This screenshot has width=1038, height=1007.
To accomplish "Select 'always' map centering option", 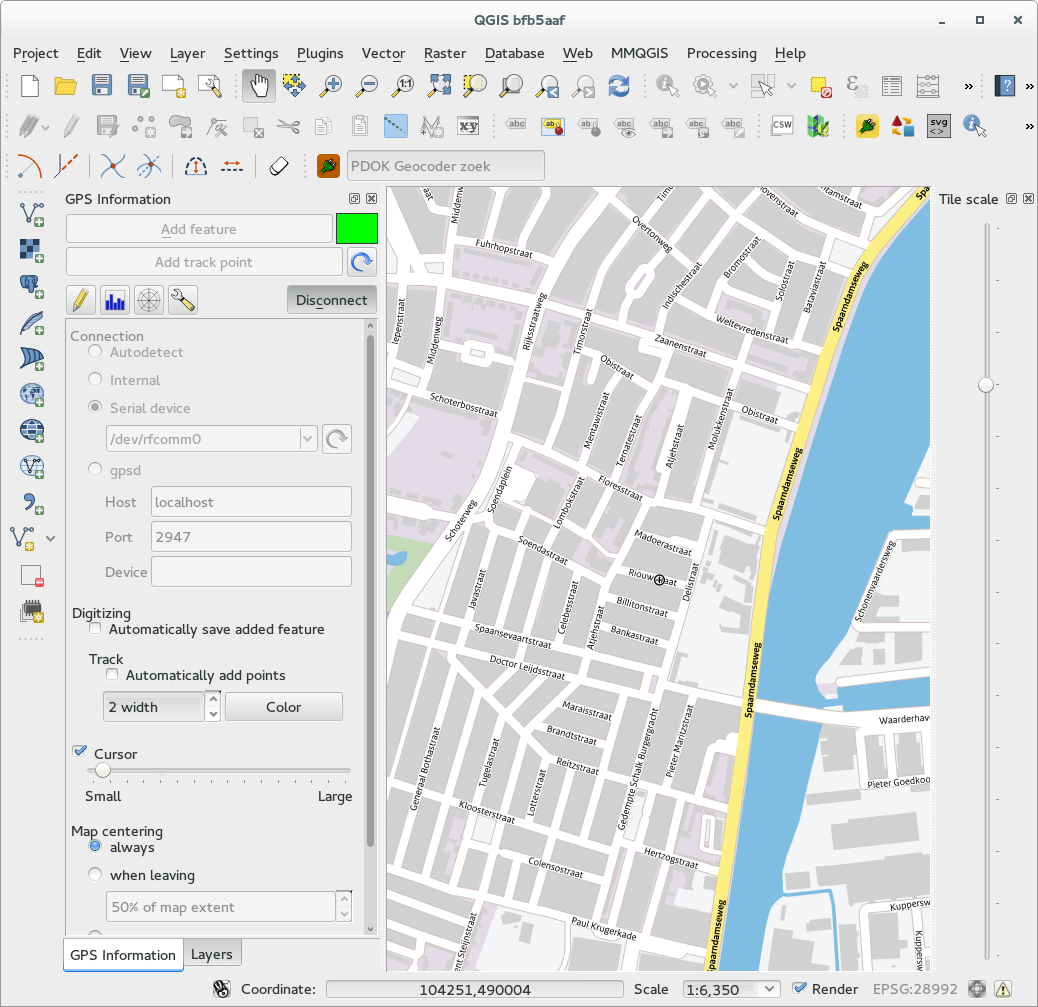I will [x=95, y=846].
